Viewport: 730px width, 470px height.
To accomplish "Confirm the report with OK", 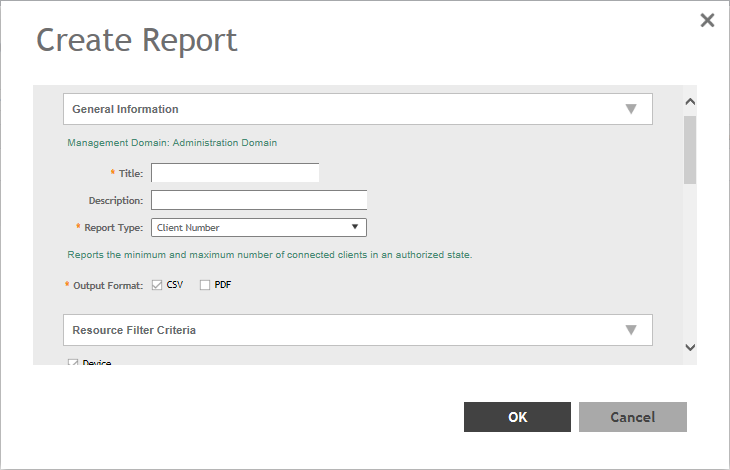I will tap(517, 417).
